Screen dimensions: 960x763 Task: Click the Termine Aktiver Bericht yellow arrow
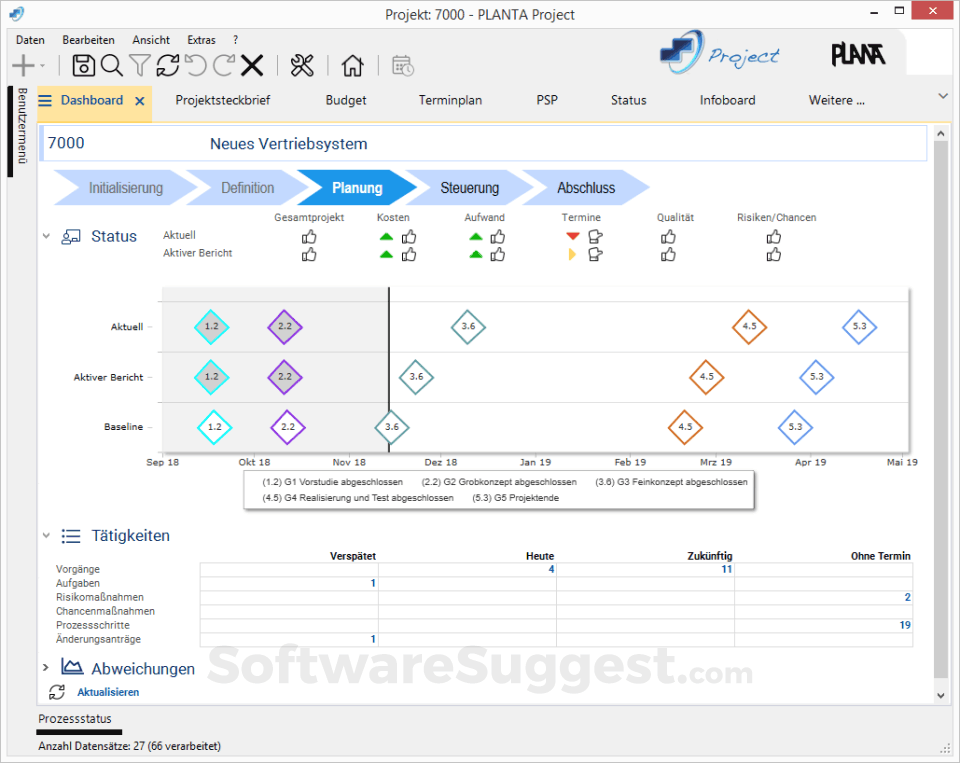click(x=572, y=254)
